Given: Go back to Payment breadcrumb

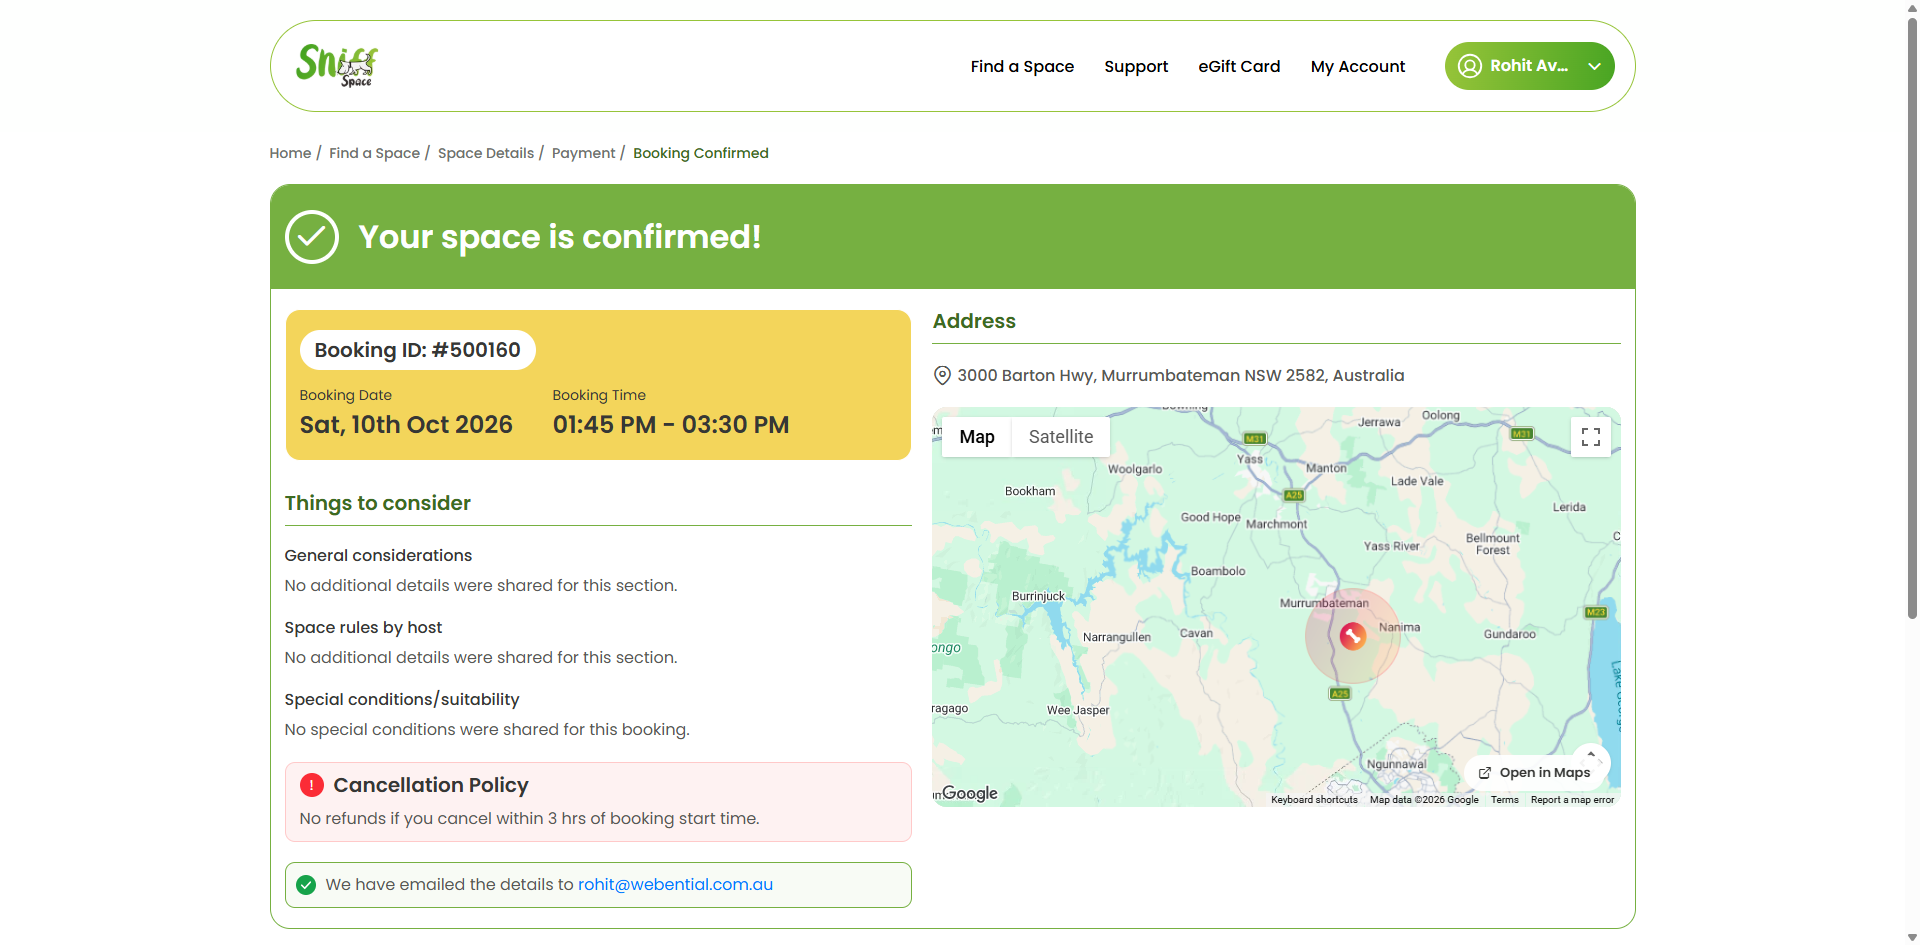Looking at the screenshot, I should coord(583,153).
